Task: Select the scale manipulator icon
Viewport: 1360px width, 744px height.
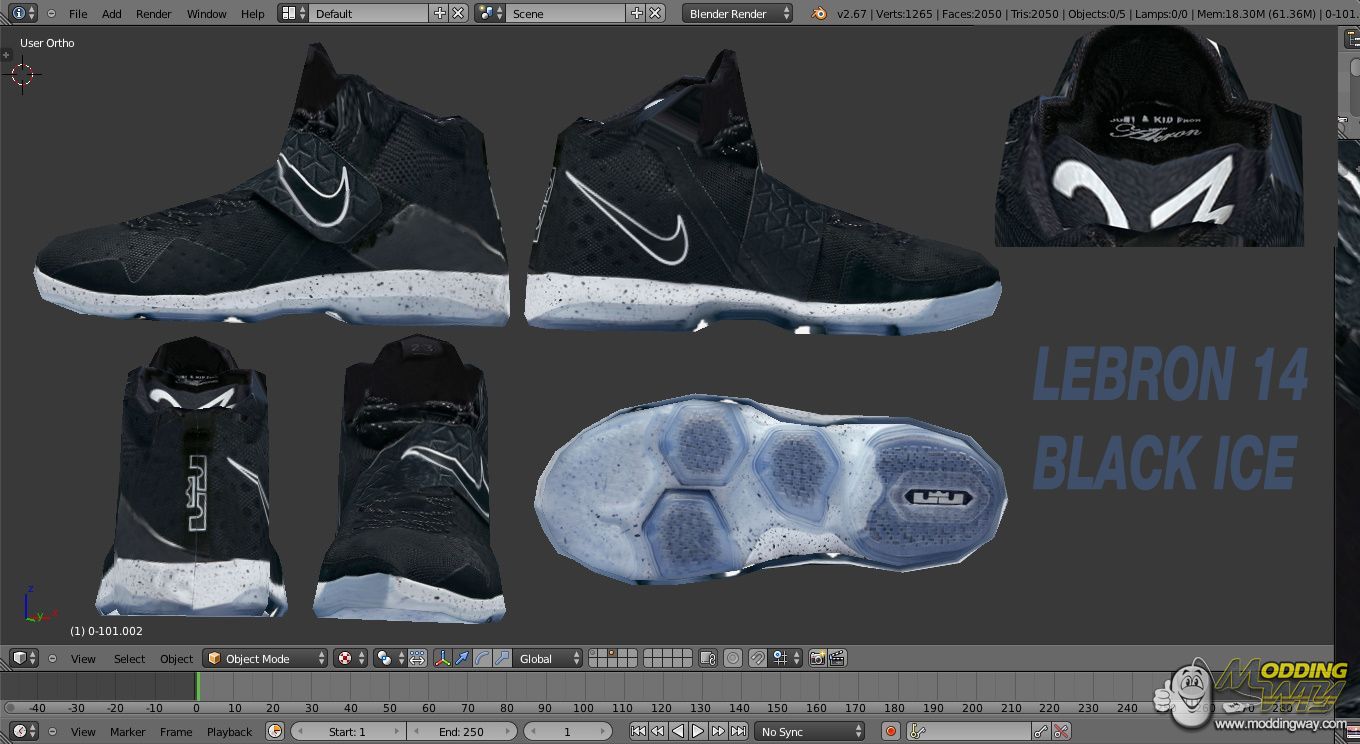Action: click(502, 658)
